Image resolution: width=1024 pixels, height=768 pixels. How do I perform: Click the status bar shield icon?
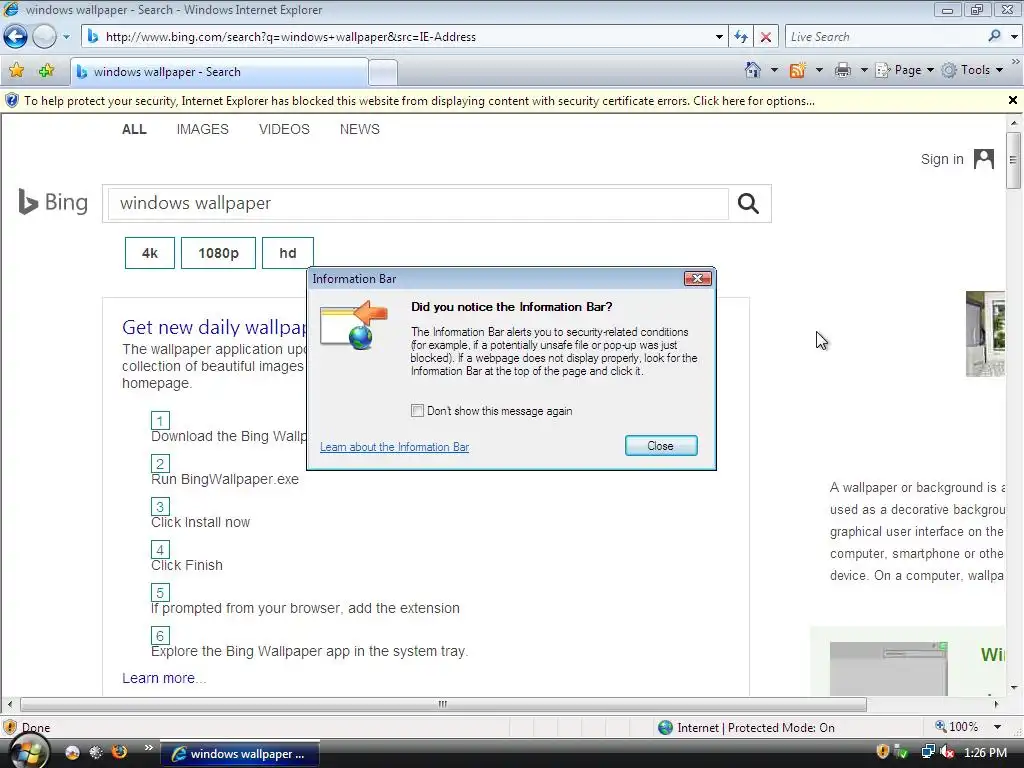point(10,727)
